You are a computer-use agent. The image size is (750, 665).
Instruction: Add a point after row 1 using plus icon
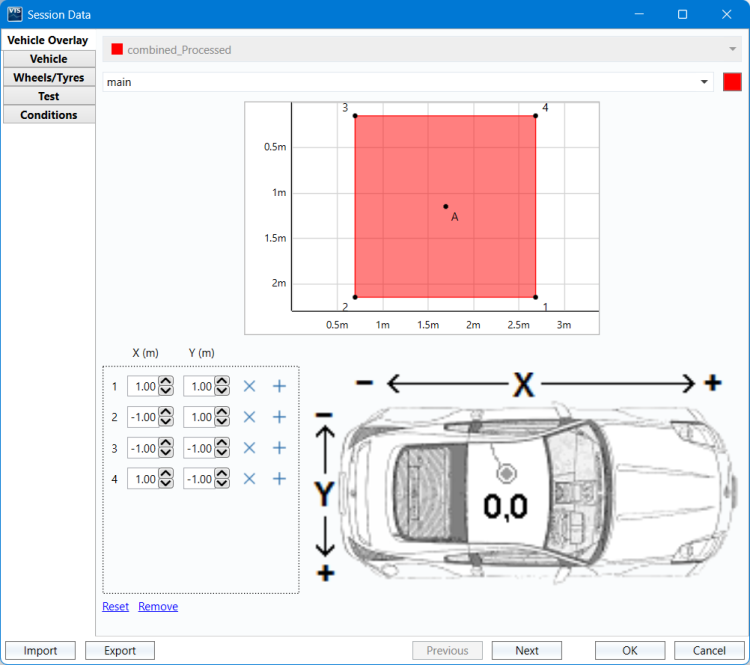[279, 386]
